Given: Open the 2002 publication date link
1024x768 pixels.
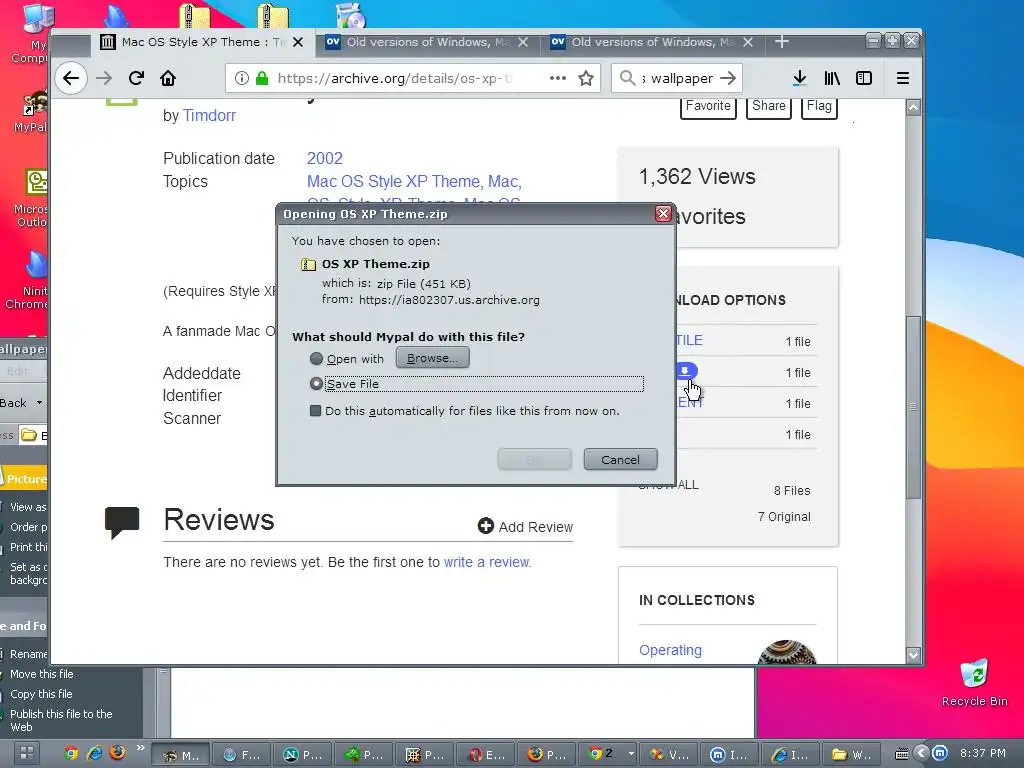Looking at the screenshot, I should pyautogui.click(x=325, y=159).
